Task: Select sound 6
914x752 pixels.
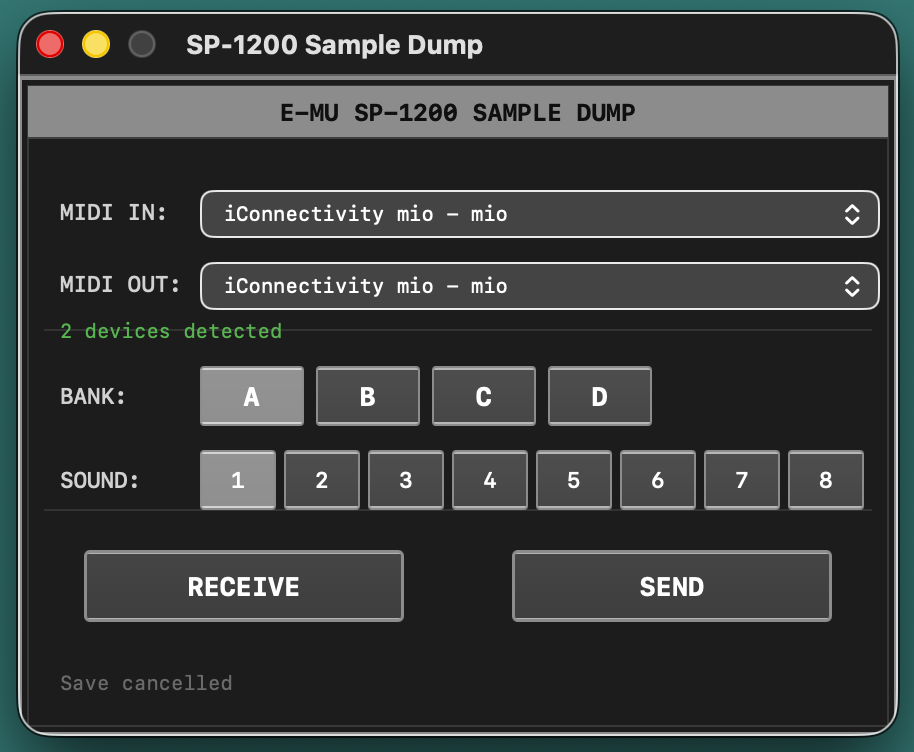Action: 658,480
